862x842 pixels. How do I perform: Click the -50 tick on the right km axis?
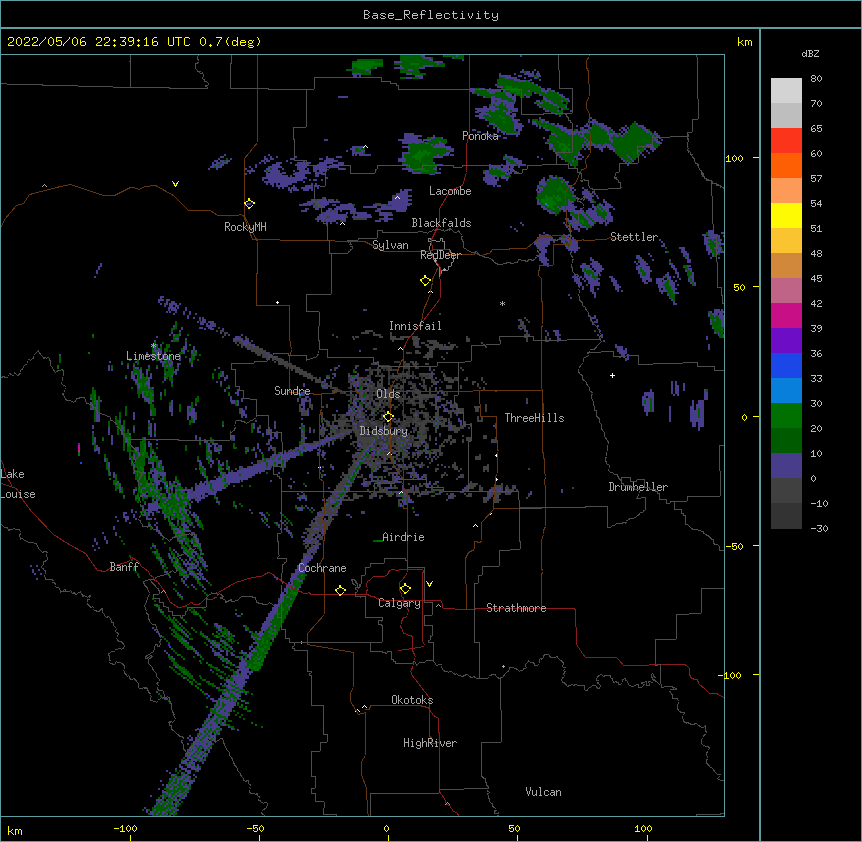click(x=734, y=546)
